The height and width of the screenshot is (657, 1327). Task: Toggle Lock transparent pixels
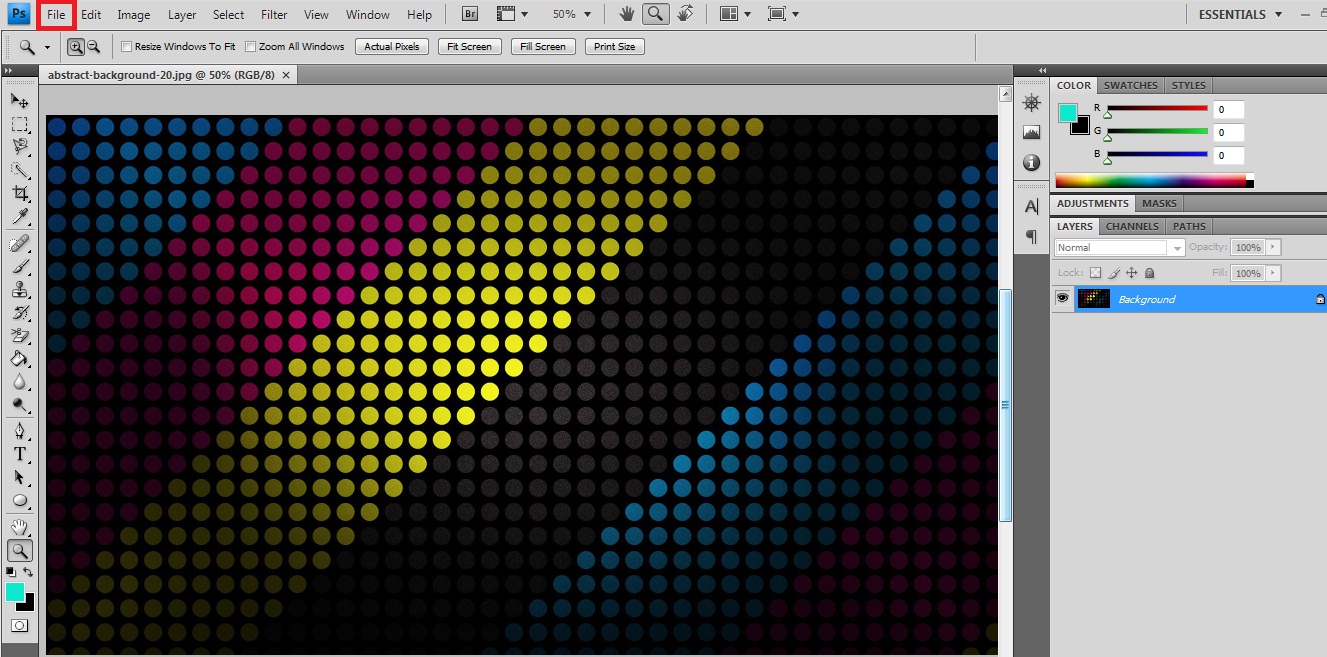(x=1095, y=273)
